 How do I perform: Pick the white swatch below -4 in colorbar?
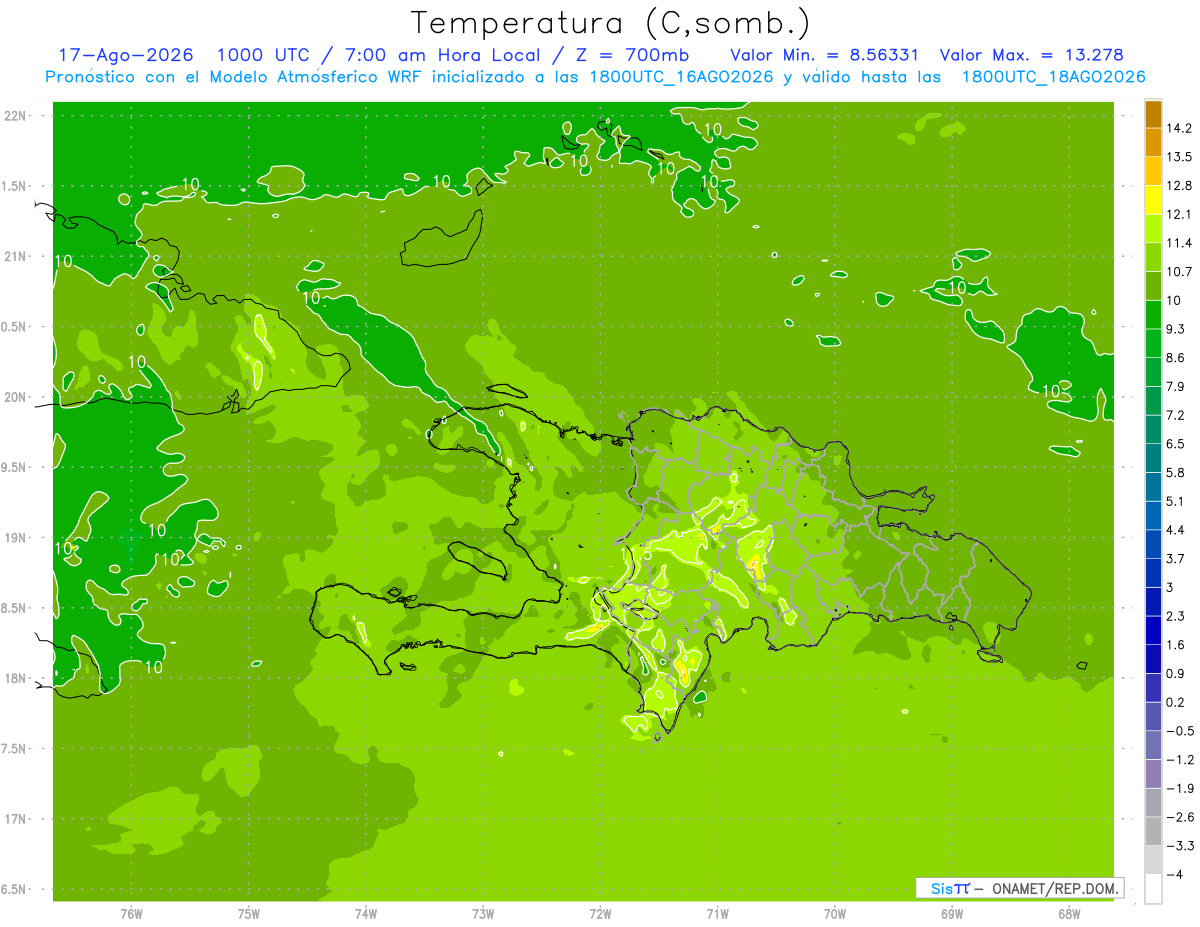pos(1153,888)
